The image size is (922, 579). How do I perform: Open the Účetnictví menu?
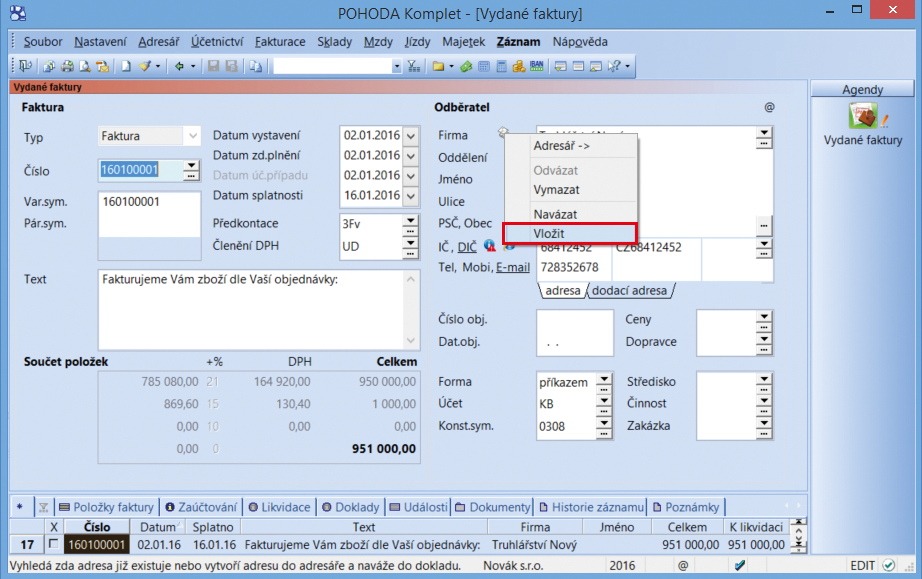pyautogui.click(x=217, y=42)
